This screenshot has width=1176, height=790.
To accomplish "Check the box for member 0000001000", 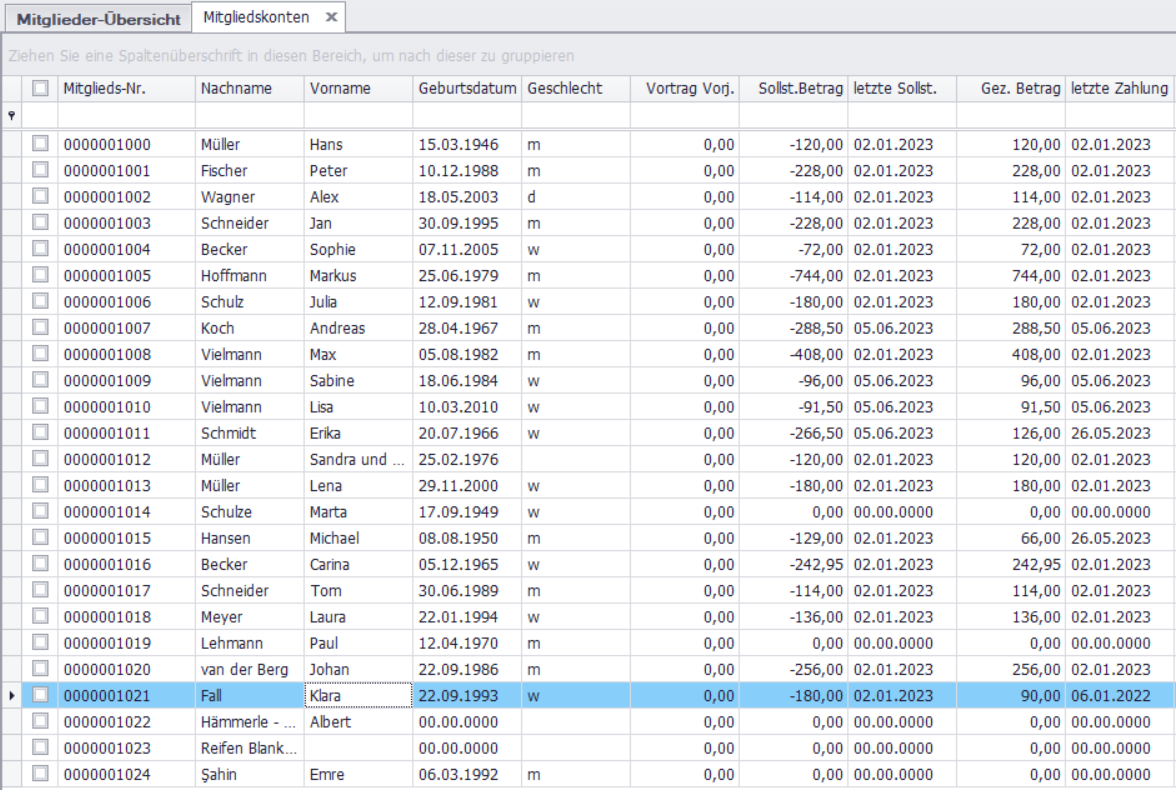I will [x=40, y=144].
